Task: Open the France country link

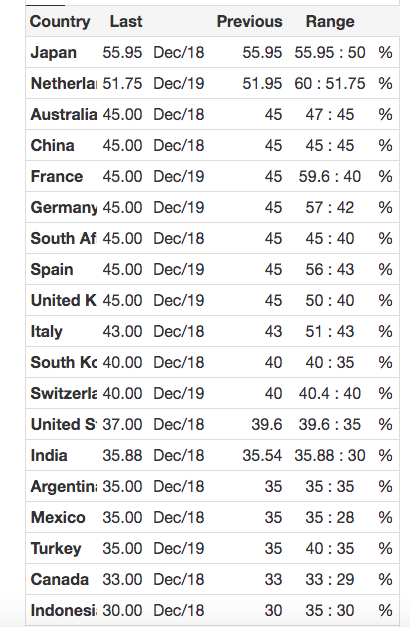Action: tap(57, 176)
